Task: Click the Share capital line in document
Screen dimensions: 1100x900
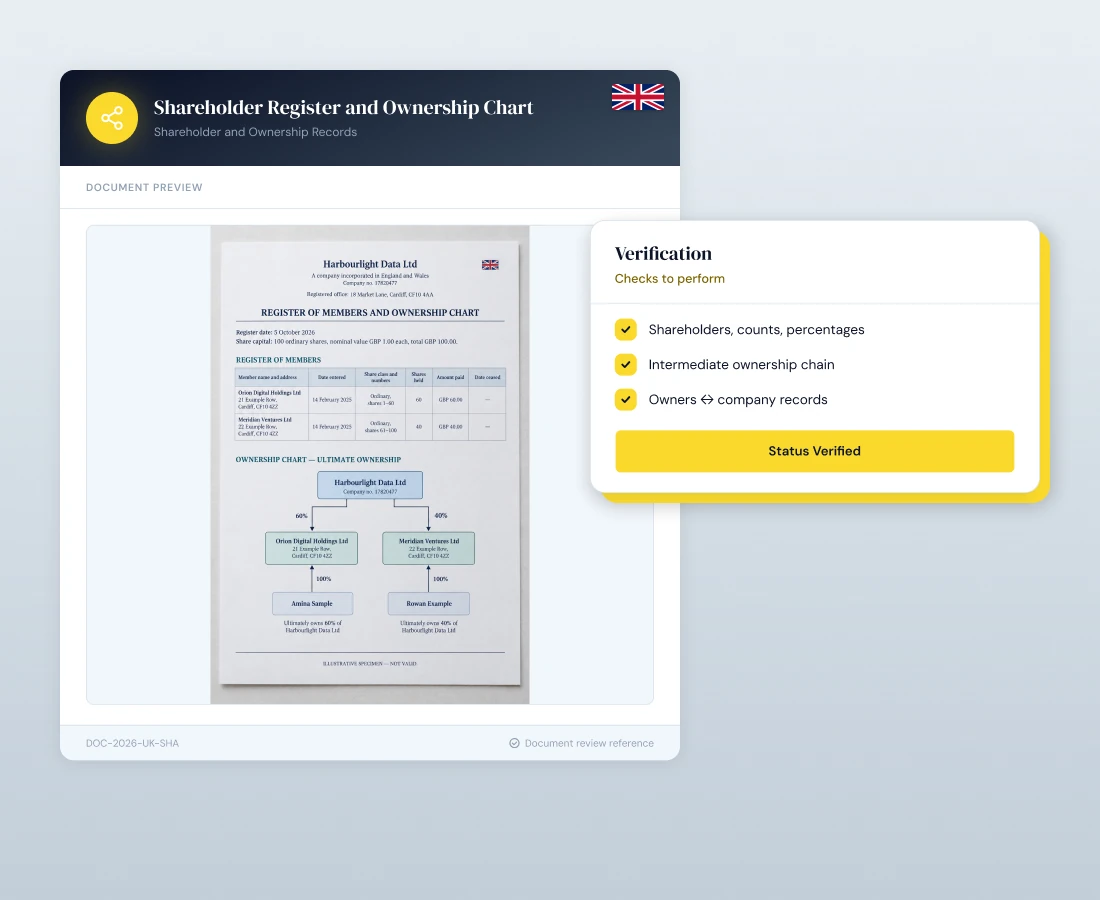Action: (347, 342)
